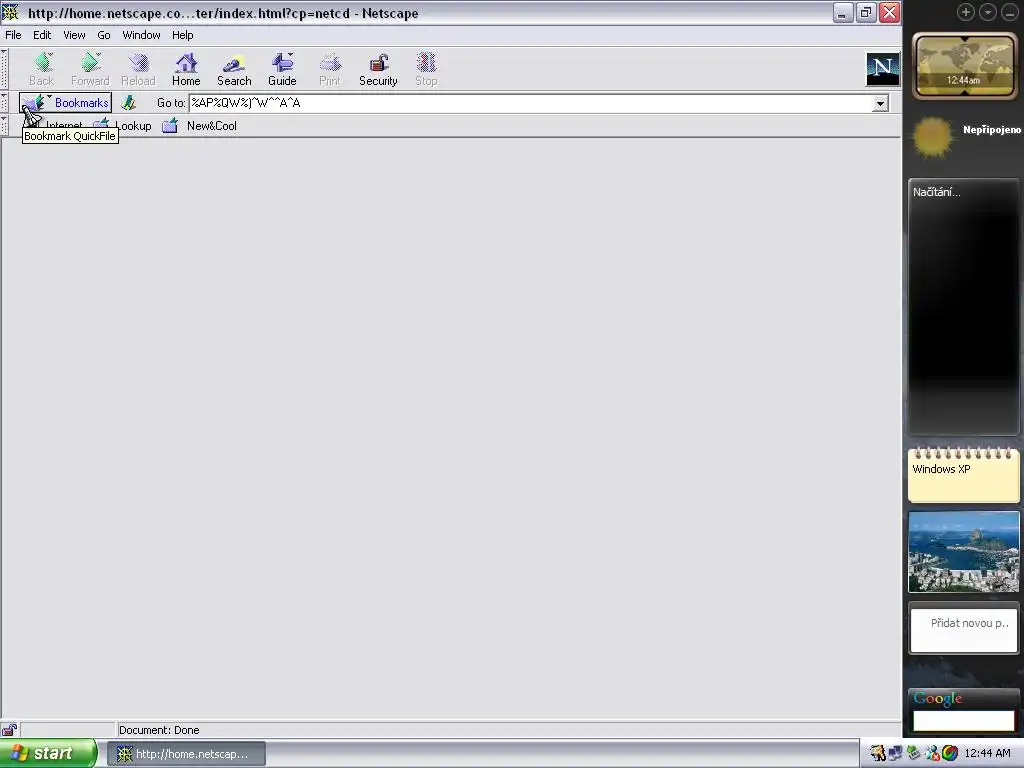The width and height of the screenshot is (1024, 768).
Task: Click the New&Cool folder icon
Action: pos(170,125)
